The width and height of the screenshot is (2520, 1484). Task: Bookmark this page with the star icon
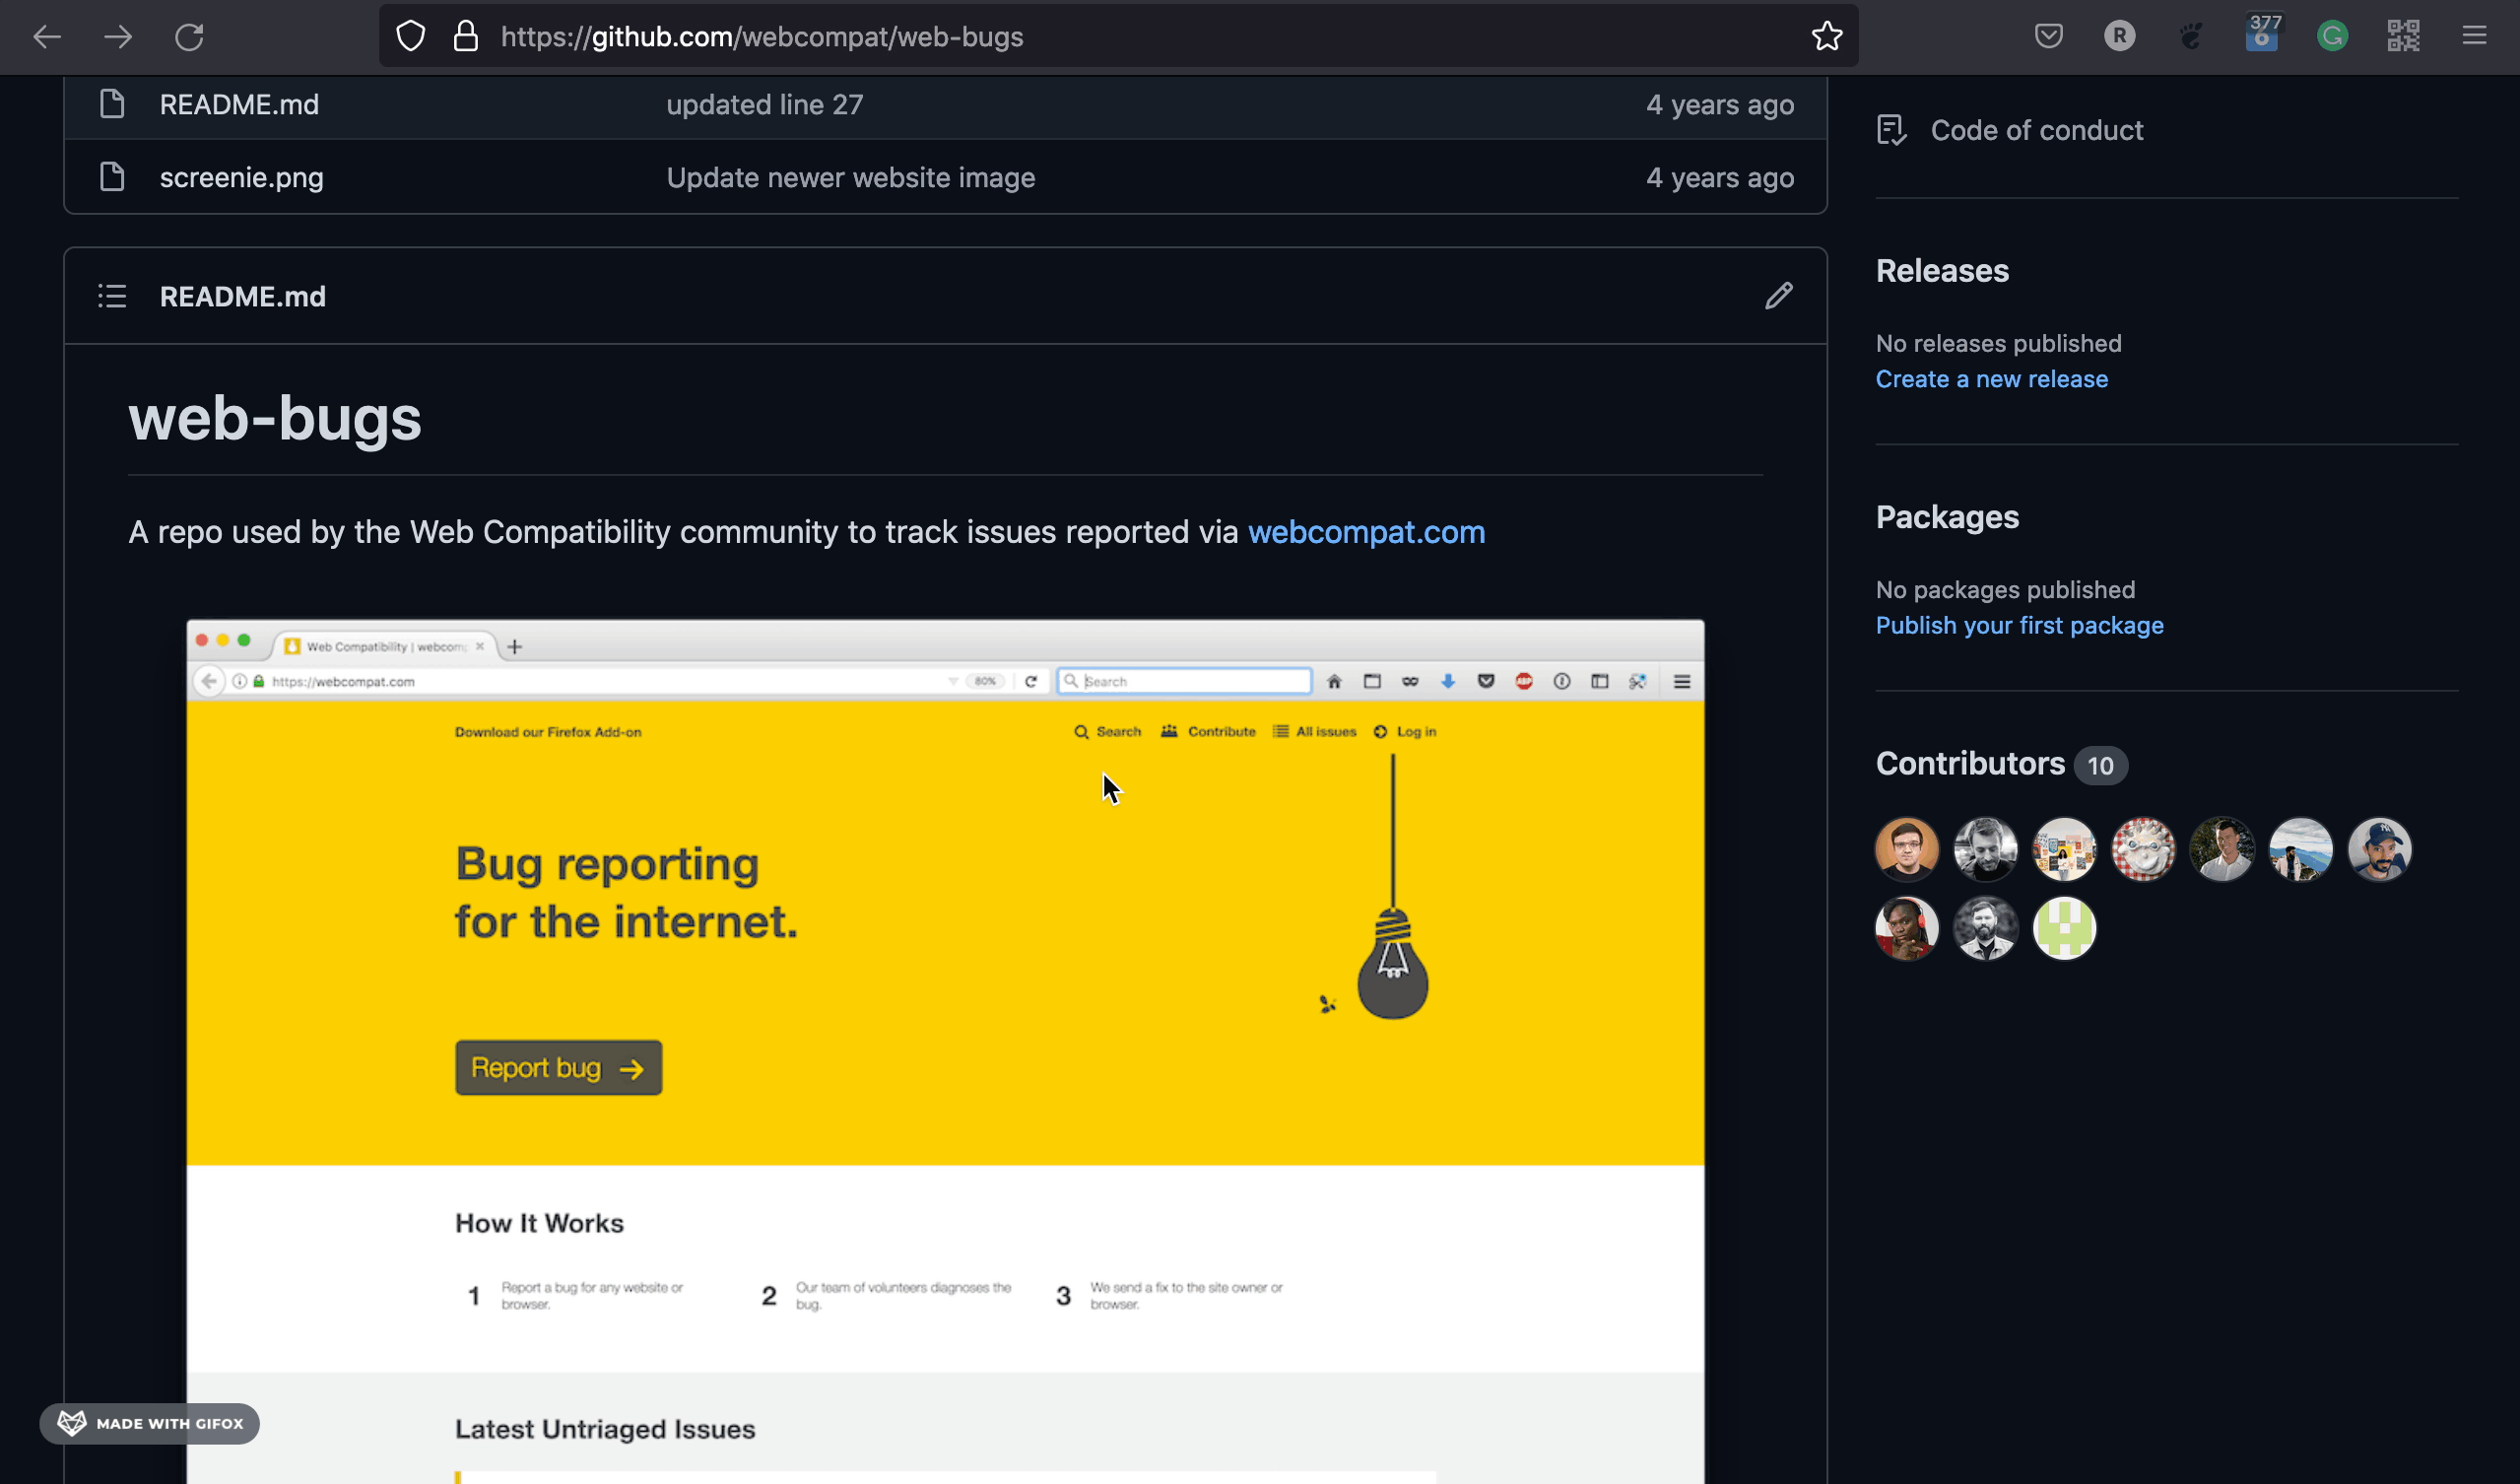click(1826, 37)
